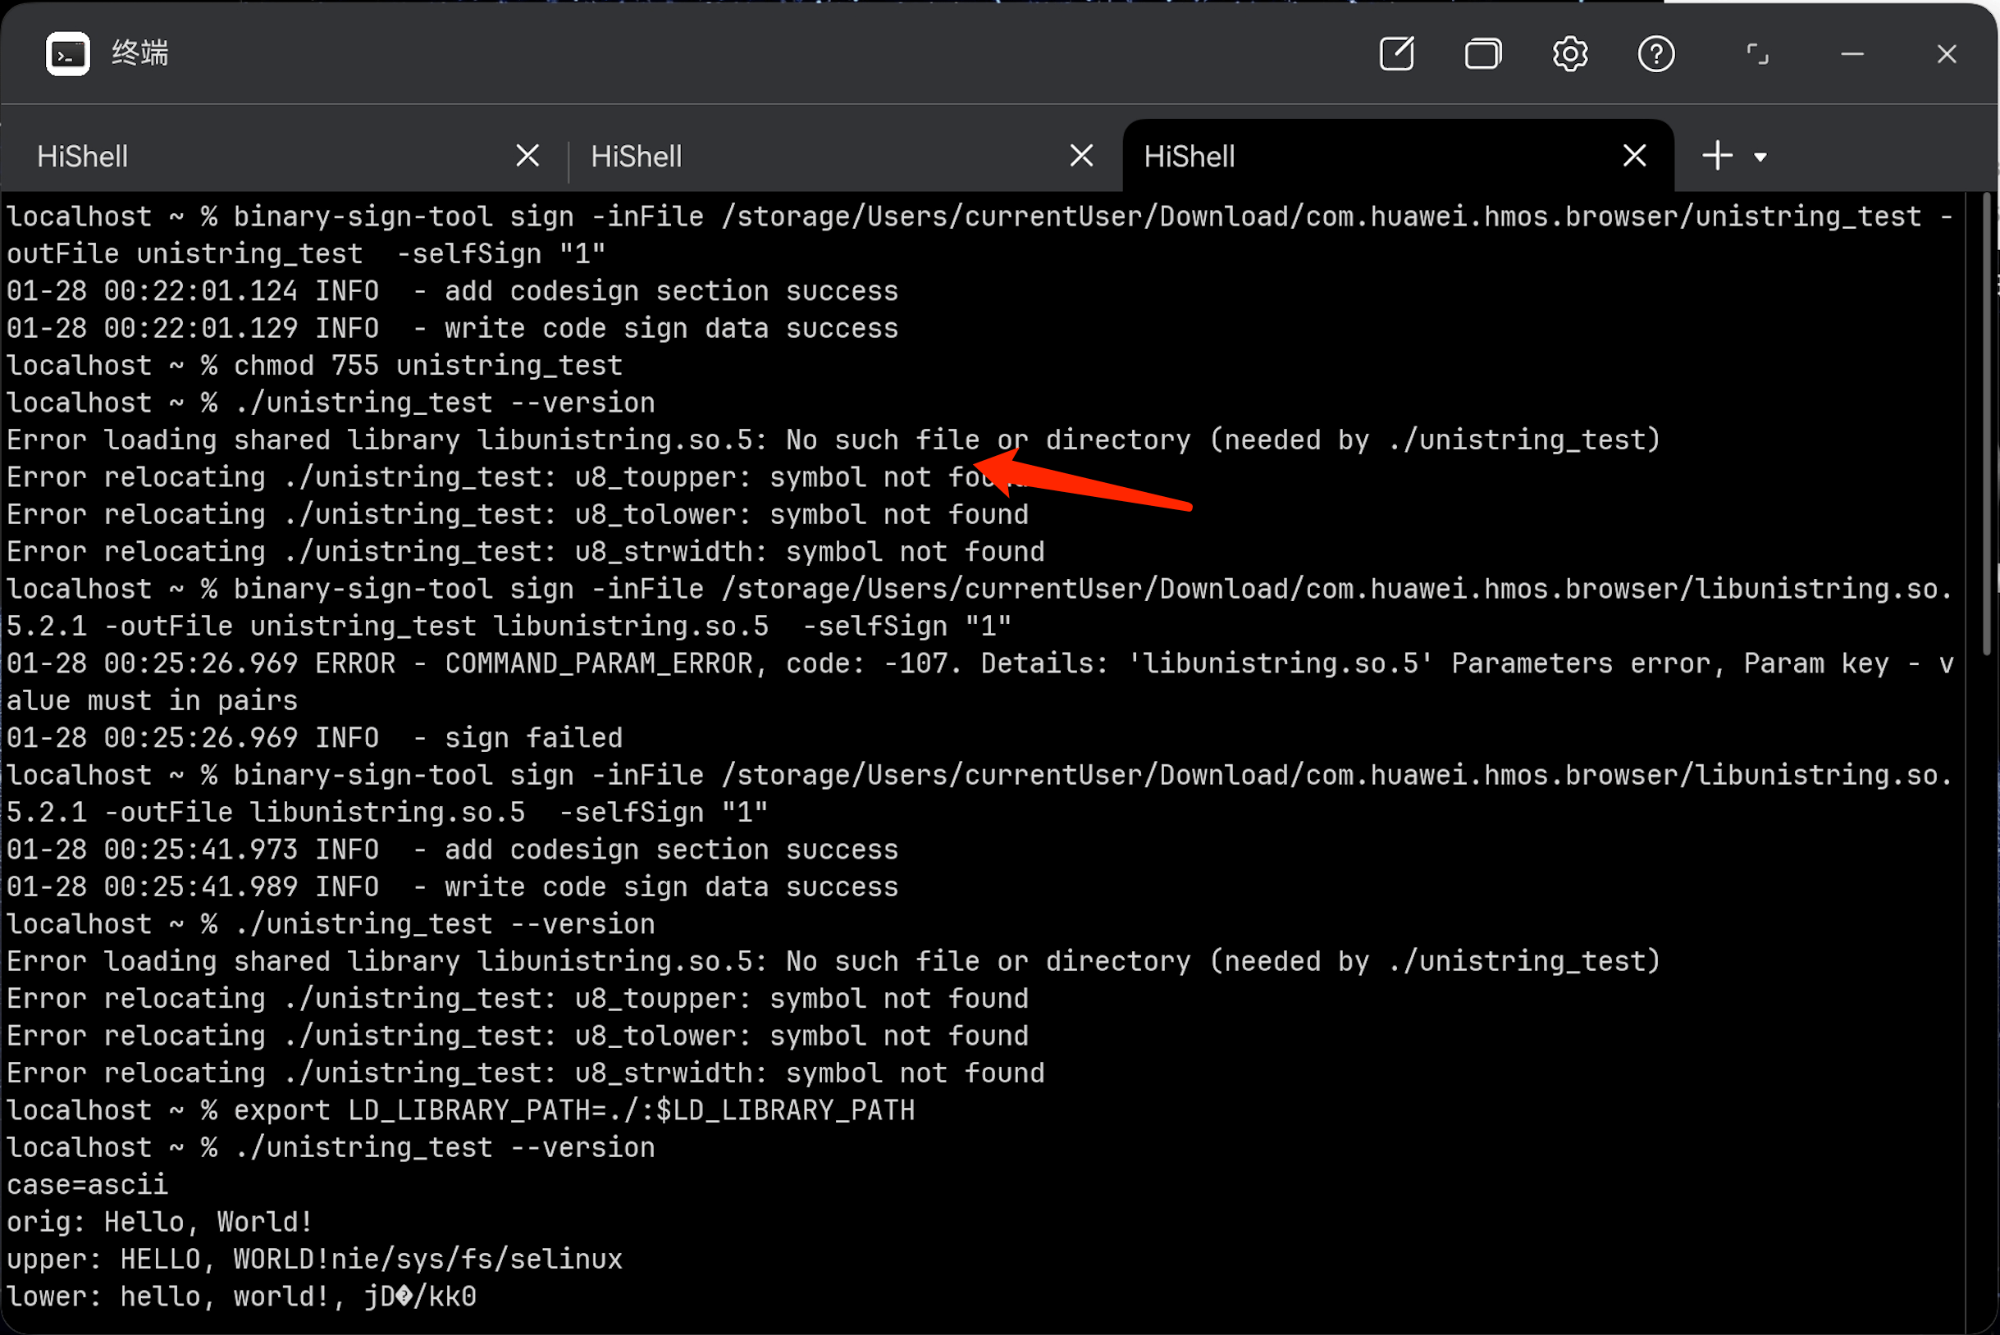
Task: Click the multi-window stack icon
Action: click(x=1482, y=54)
